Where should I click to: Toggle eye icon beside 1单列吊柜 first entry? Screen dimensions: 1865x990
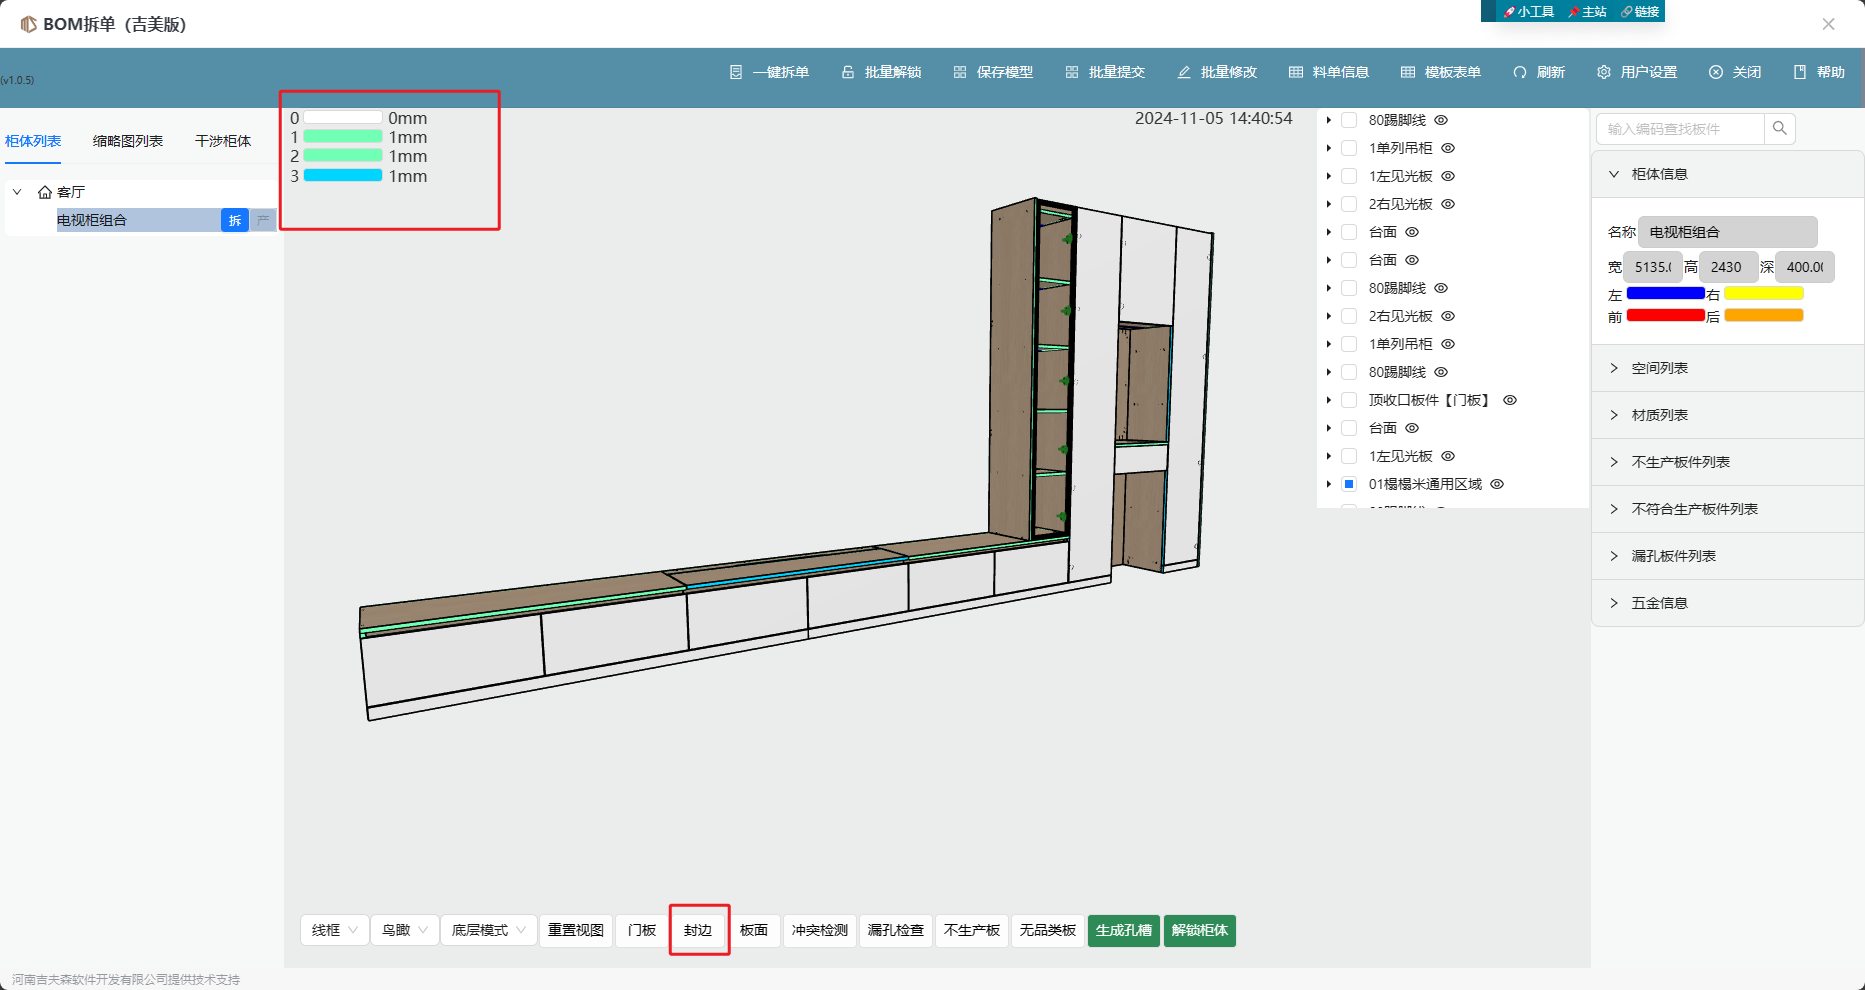tap(1448, 148)
